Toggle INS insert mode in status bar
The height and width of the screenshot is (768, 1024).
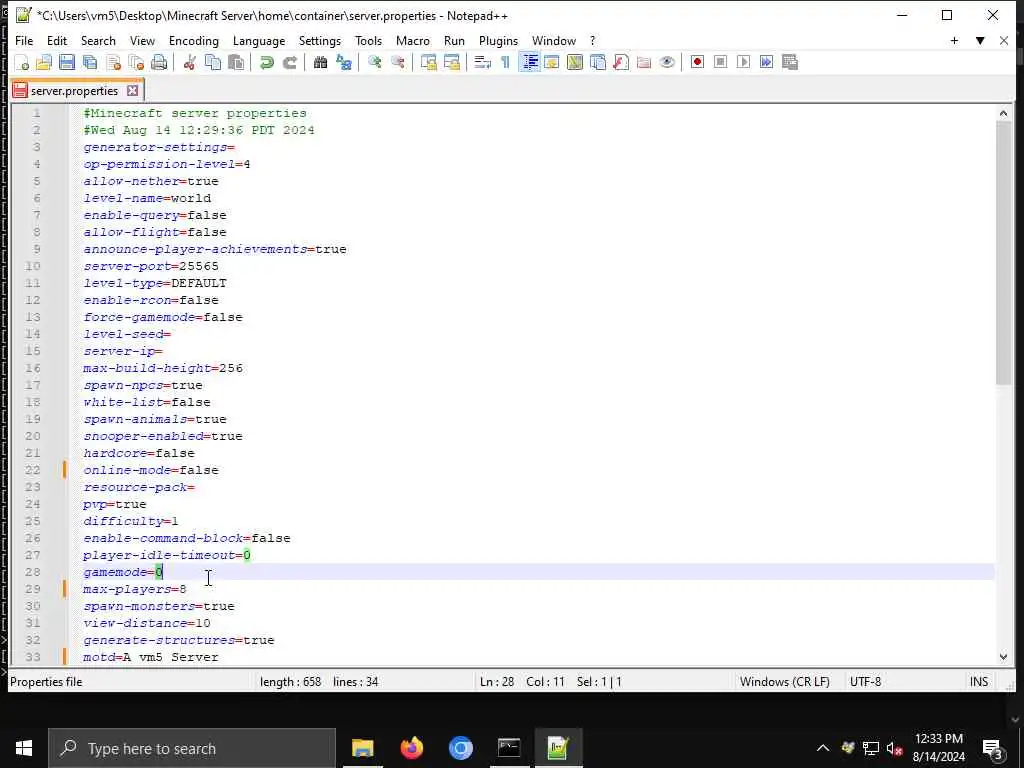coord(978,682)
